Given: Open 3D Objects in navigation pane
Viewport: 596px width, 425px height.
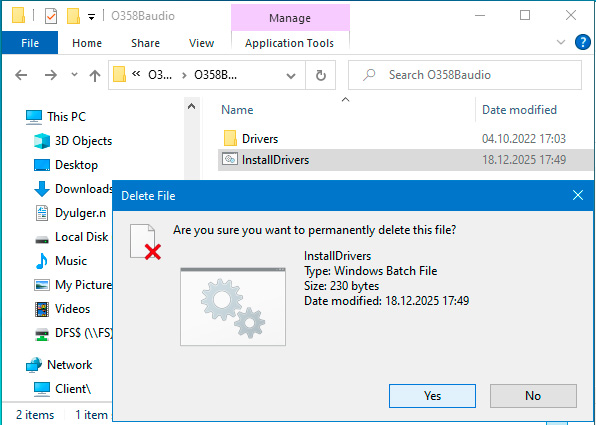Looking at the screenshot, I should pyautogui.click(x=83, y=141).
